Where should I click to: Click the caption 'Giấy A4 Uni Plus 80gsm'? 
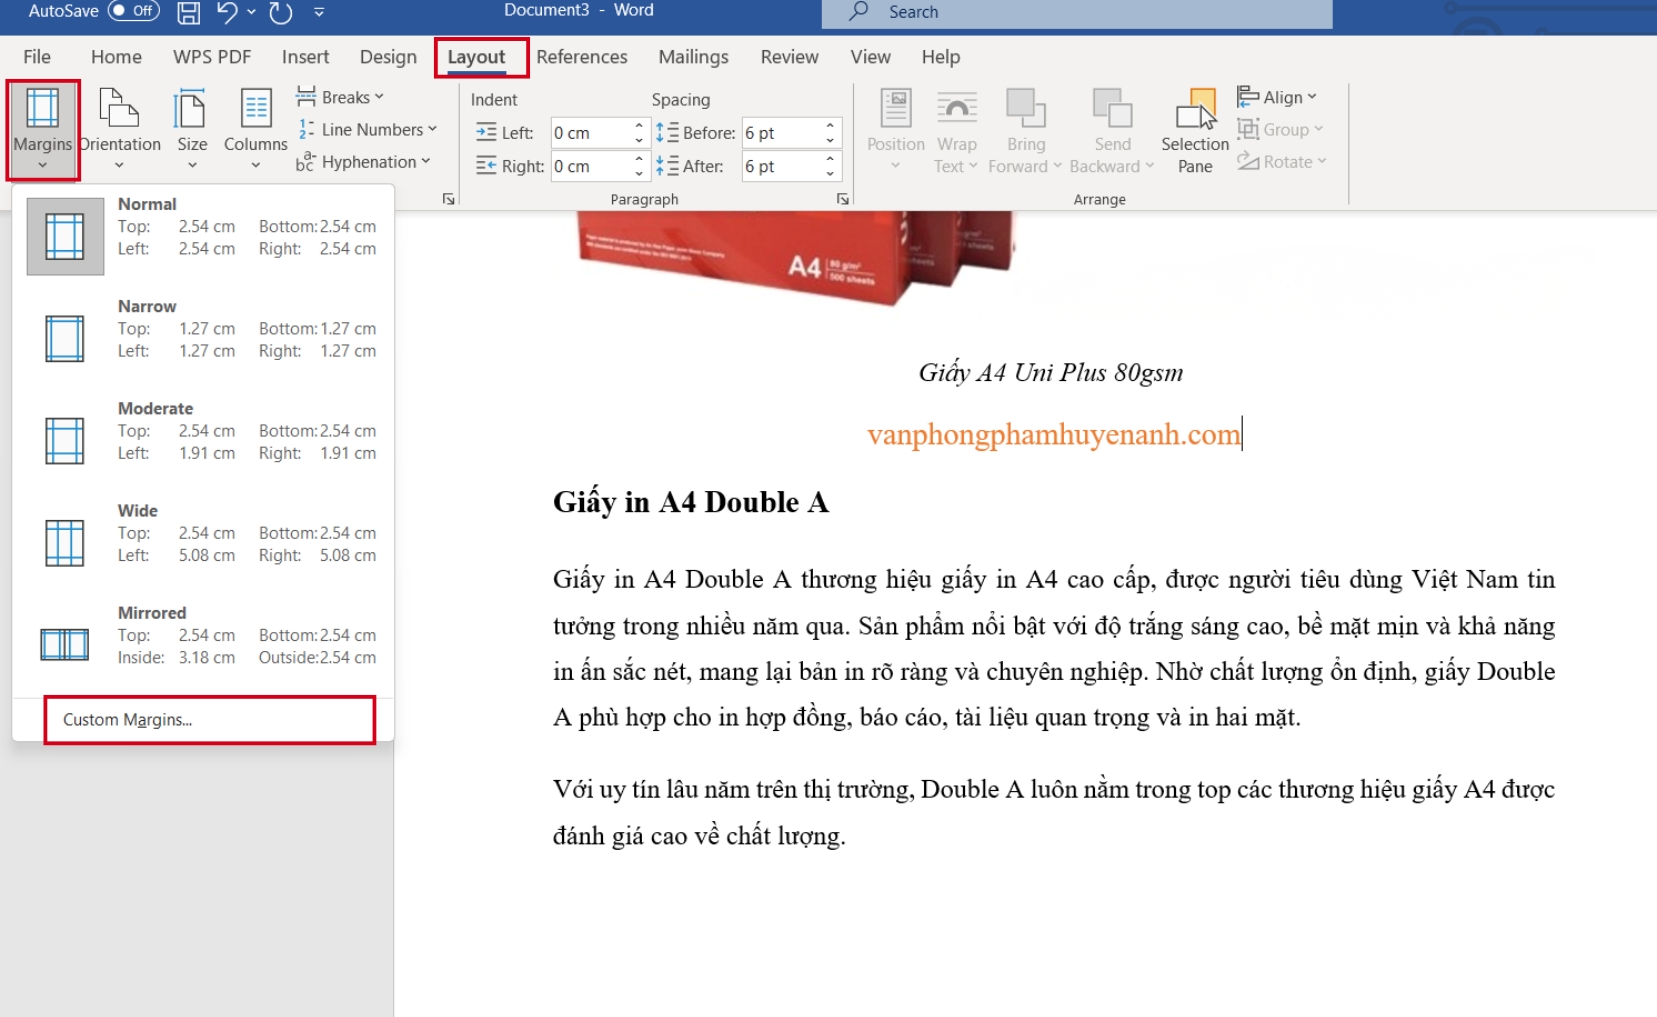(1051, 373)
